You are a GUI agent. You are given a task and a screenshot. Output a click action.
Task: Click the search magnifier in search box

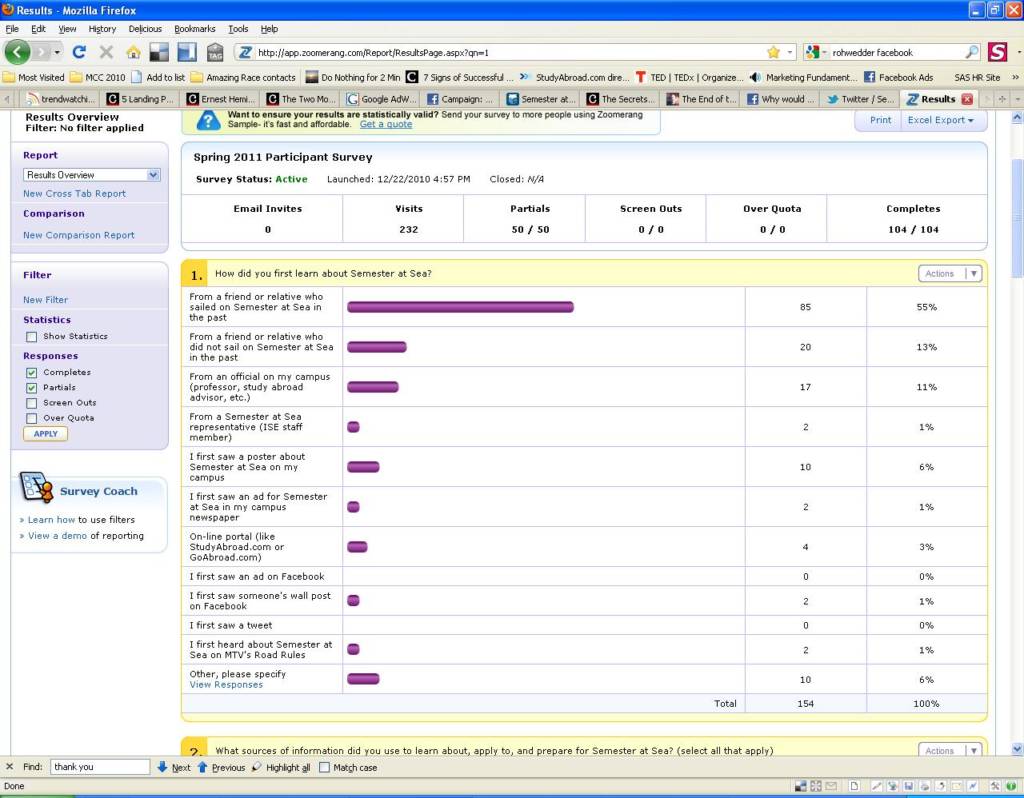[x=972, y=52]
